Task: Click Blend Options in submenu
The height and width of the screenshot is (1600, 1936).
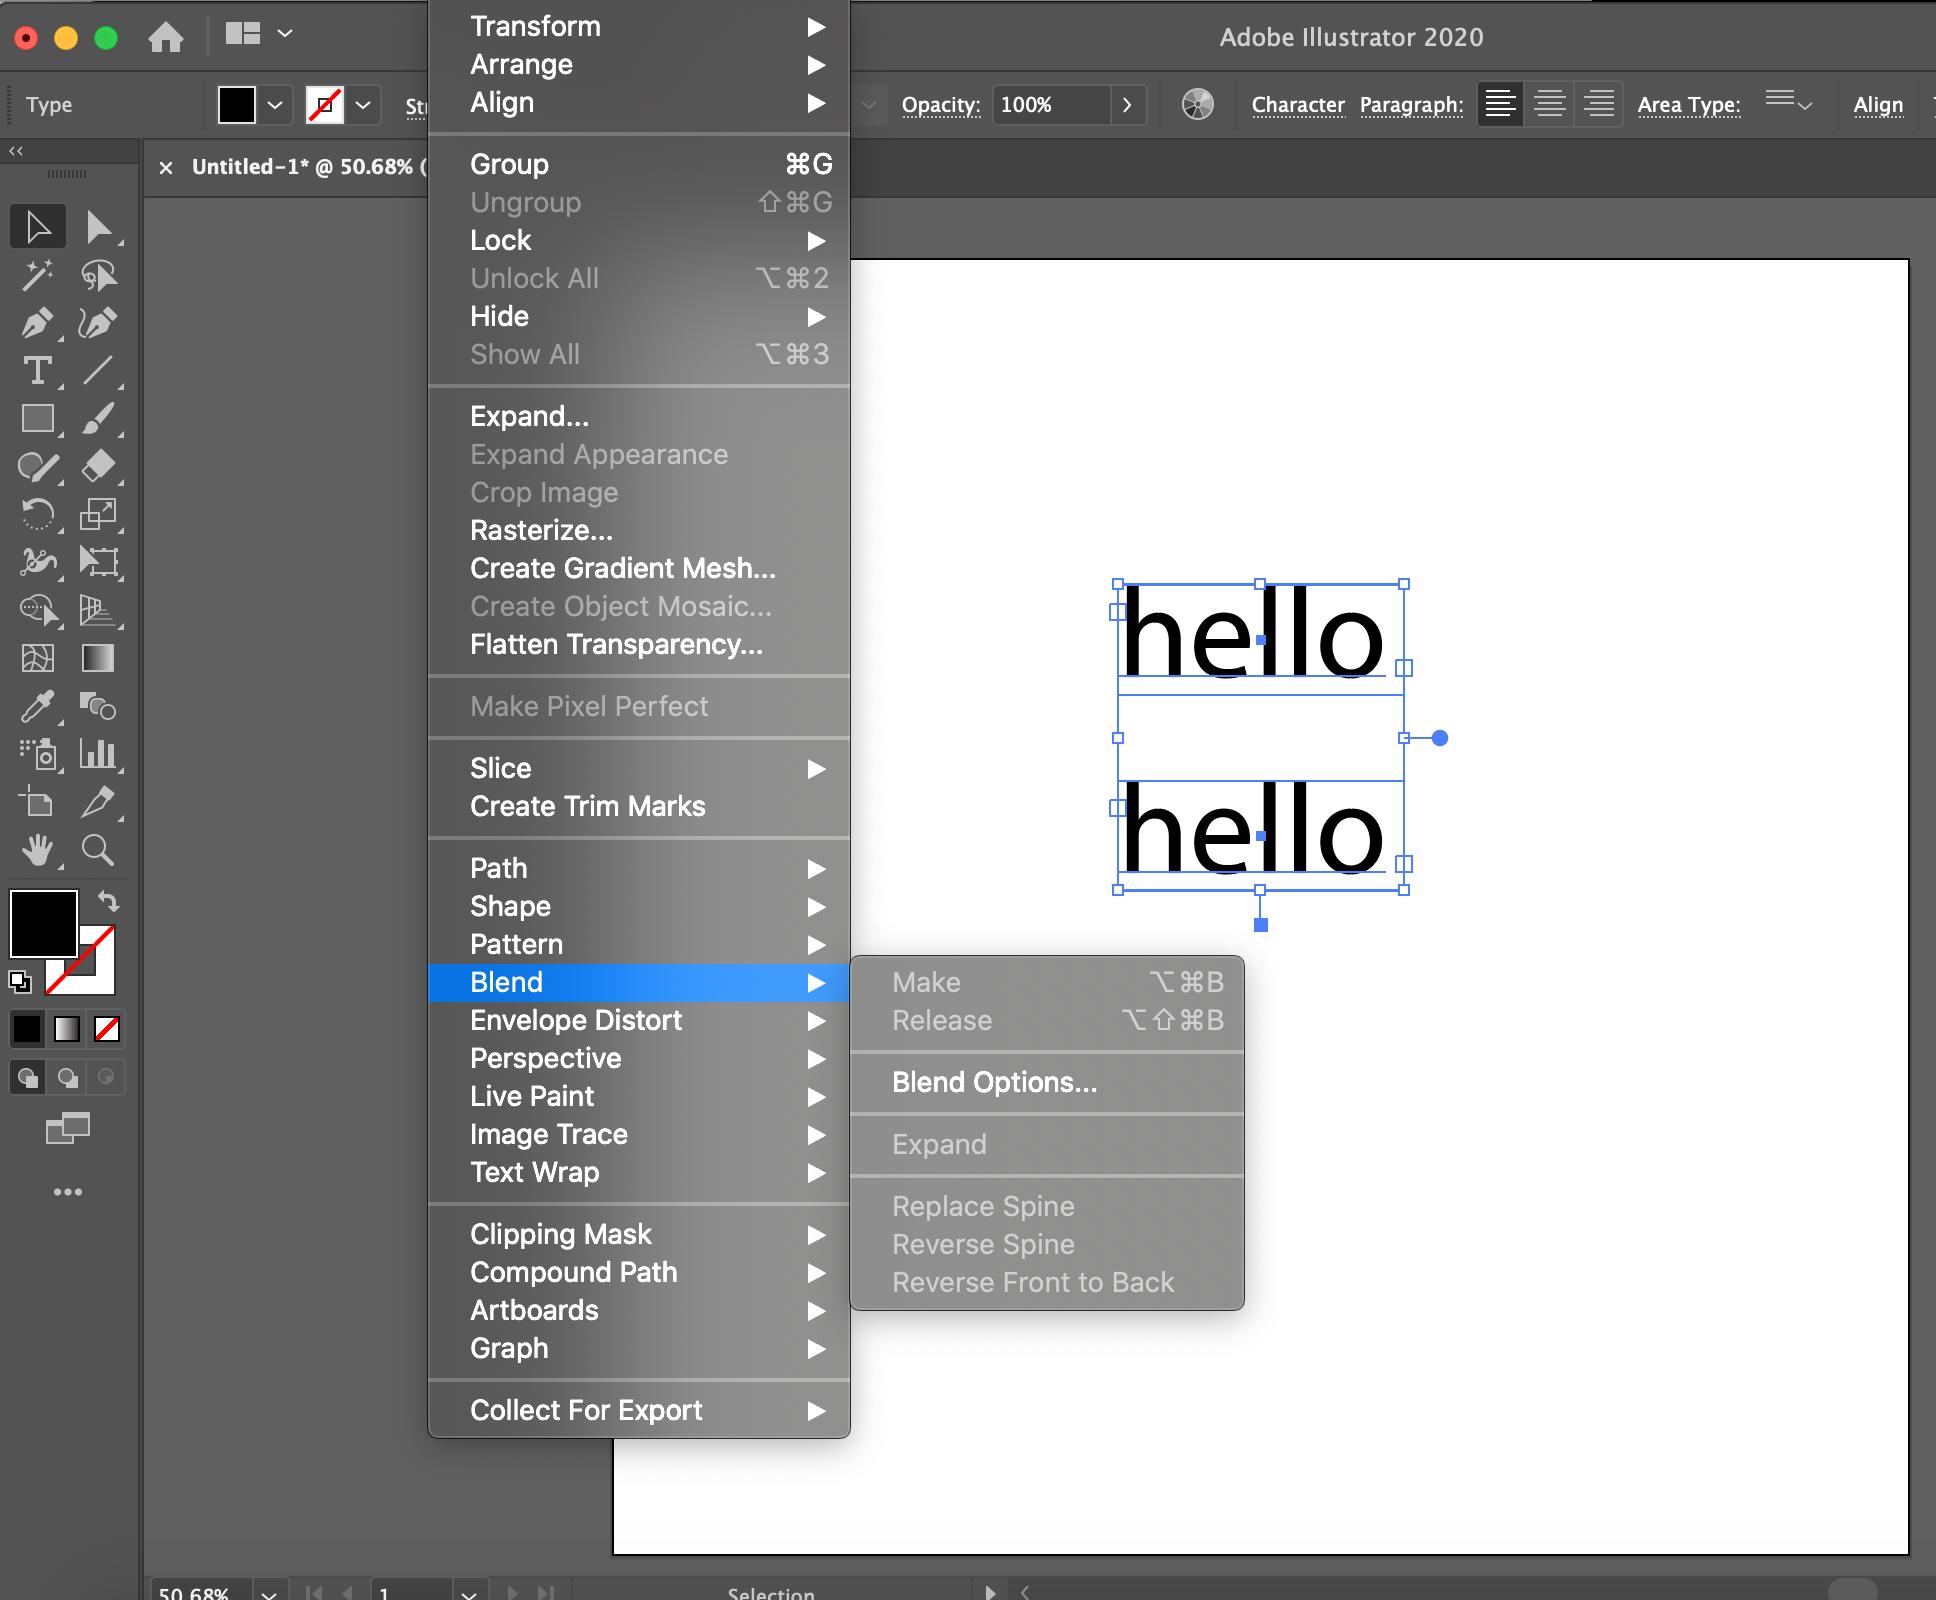Action: [x=994, y=1082]
